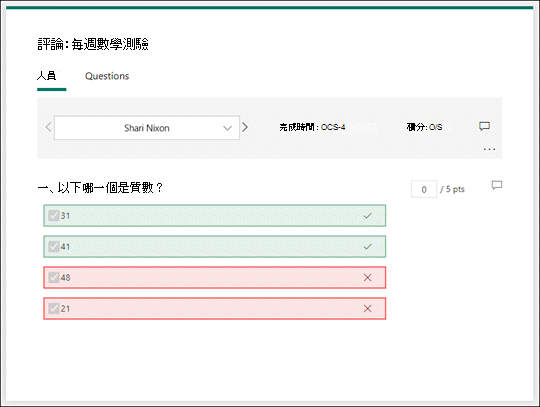
Task: Switch to the Questions tab
Action: (x=107, y=76)
